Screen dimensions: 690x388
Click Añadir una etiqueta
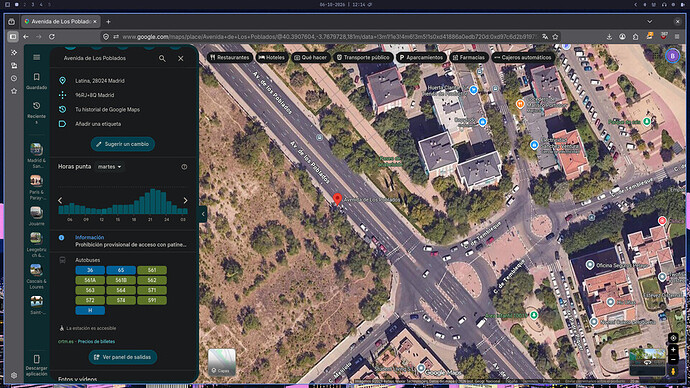pyautogui.click(x=124, y=124)
